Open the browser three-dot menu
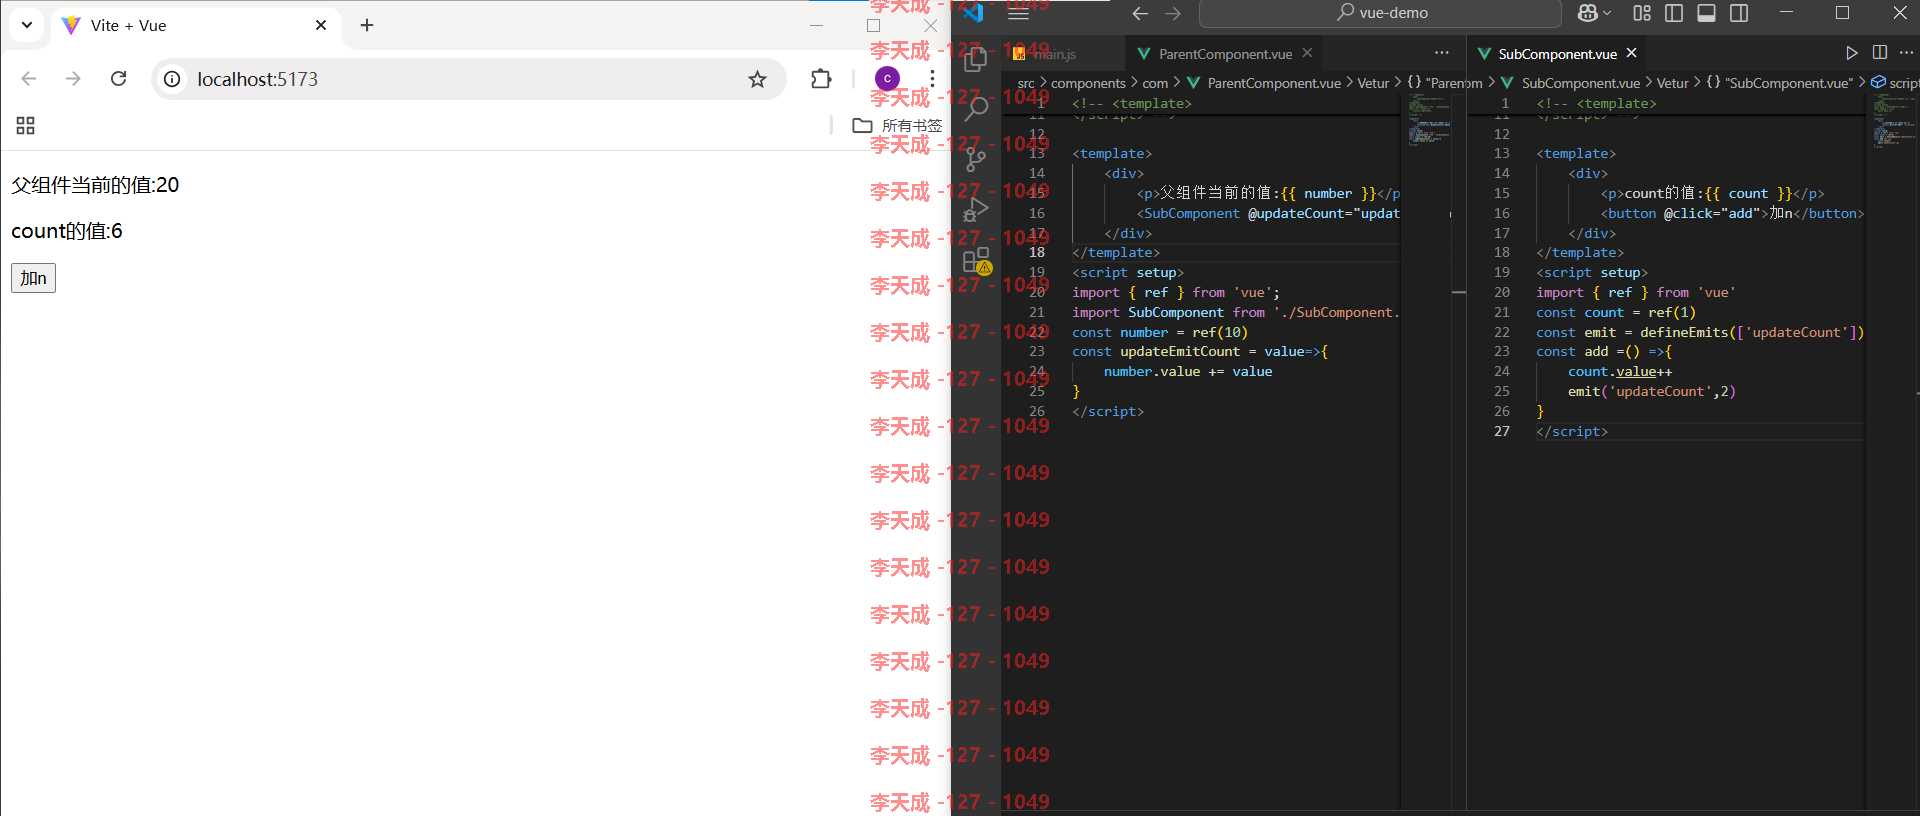The height and width of the screenshot is (816, 1920). (x=932, y=79)
